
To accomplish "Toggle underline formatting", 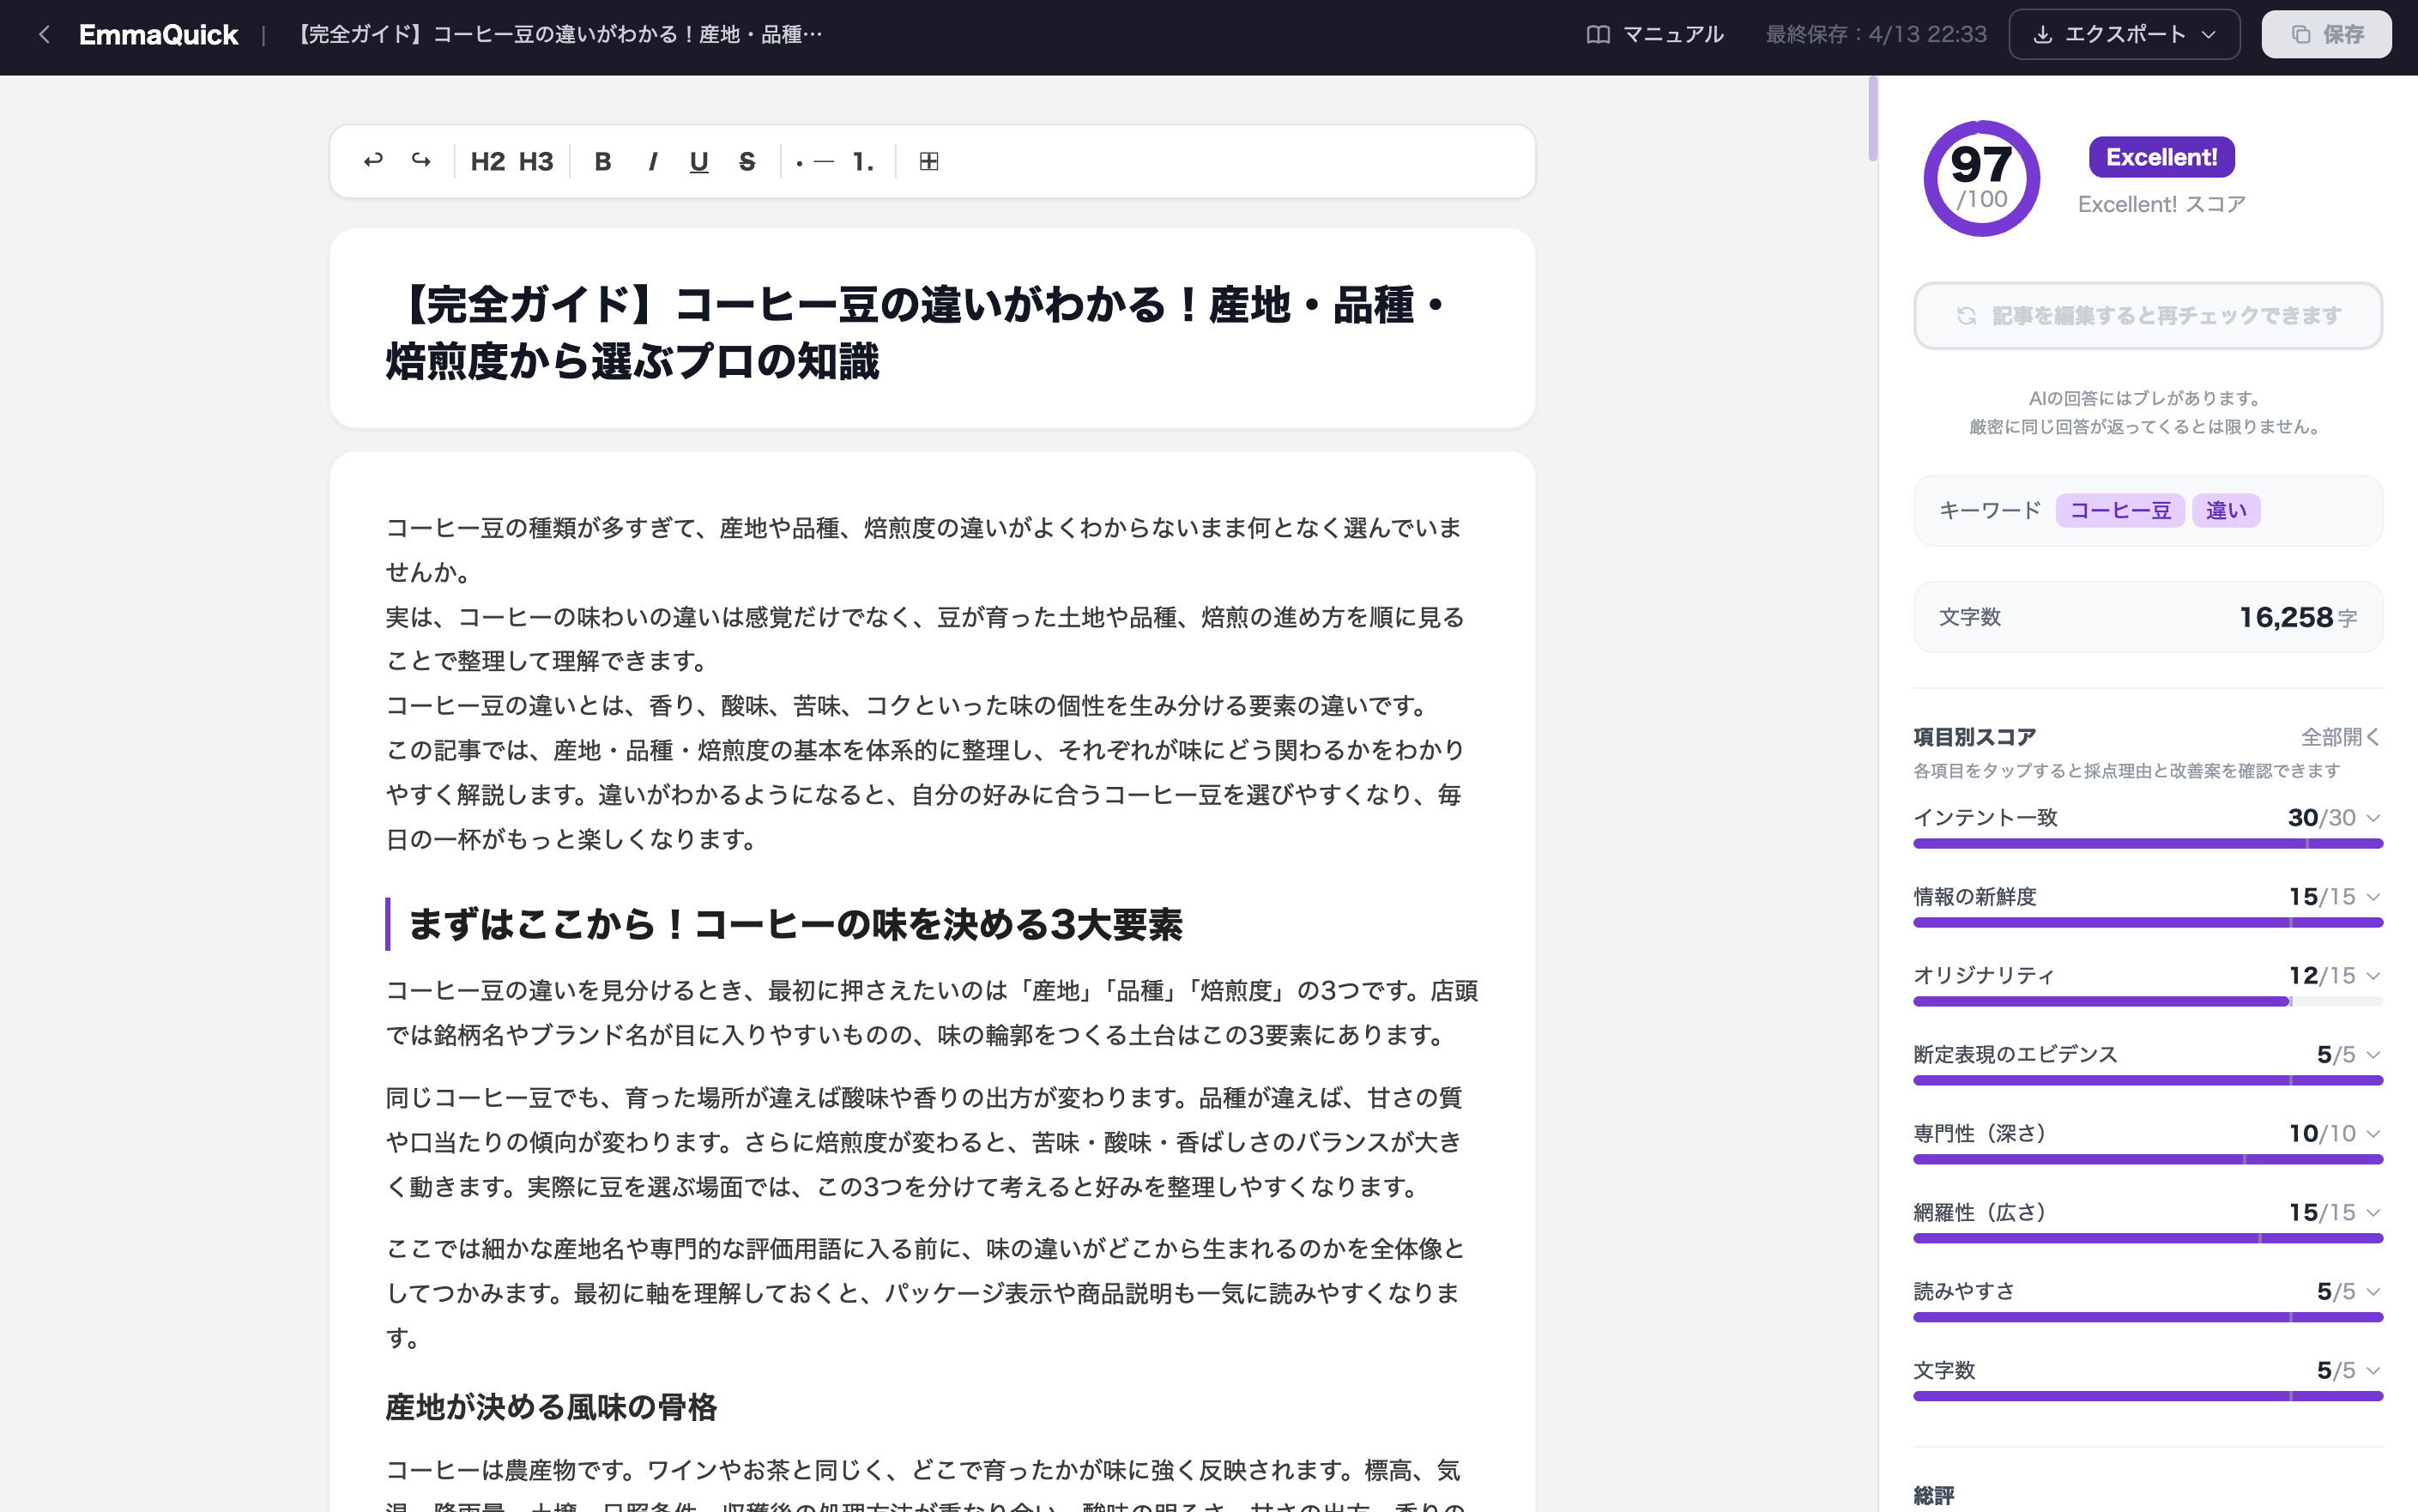I will (x=698, y=161).
